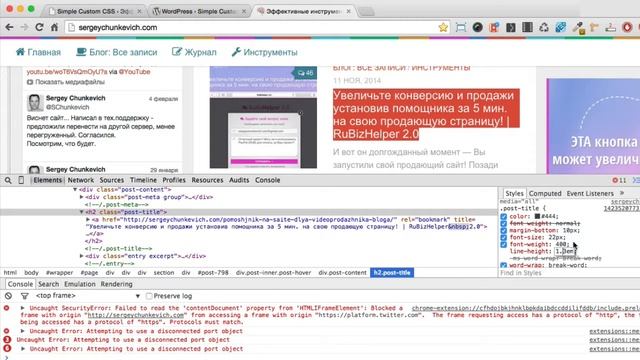
Task: Toggle font-weight 400 property checkbox
Action: coord(504,244)
